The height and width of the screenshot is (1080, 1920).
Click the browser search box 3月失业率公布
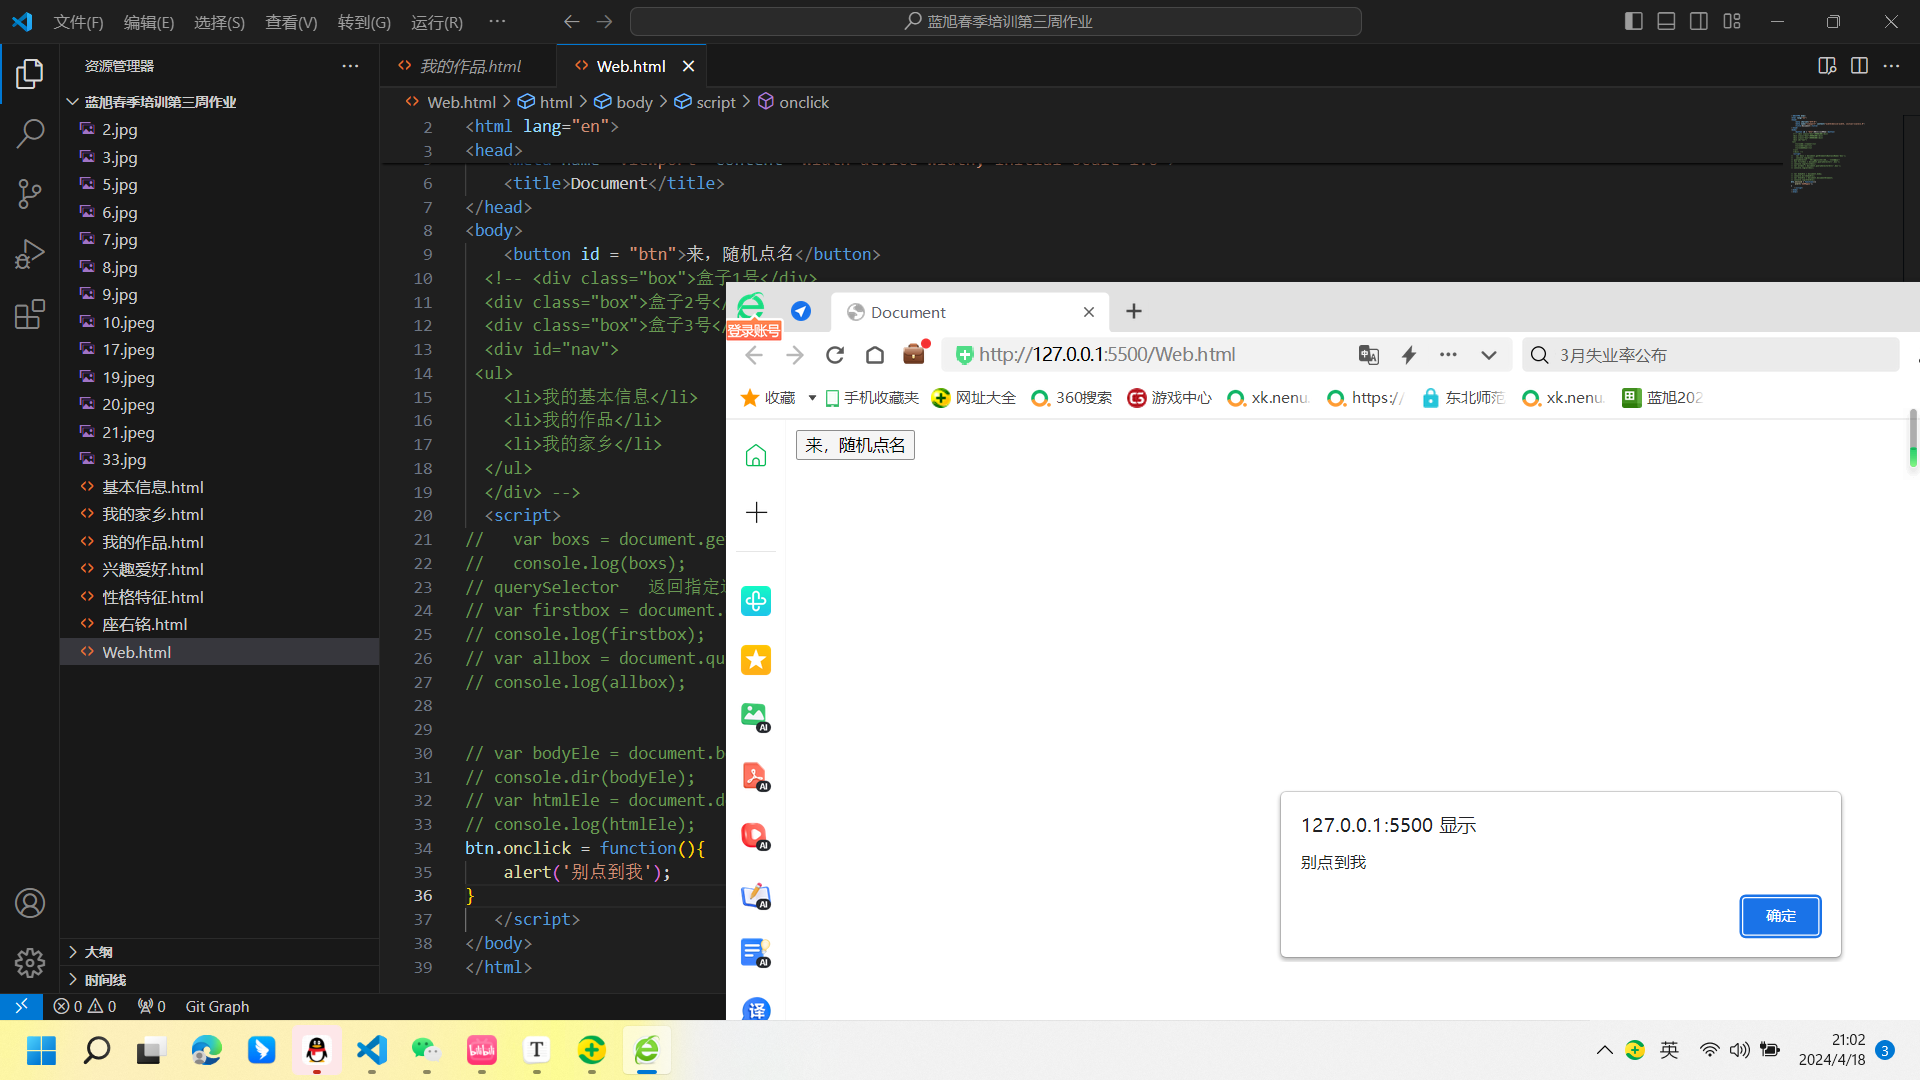point(1710,355)
